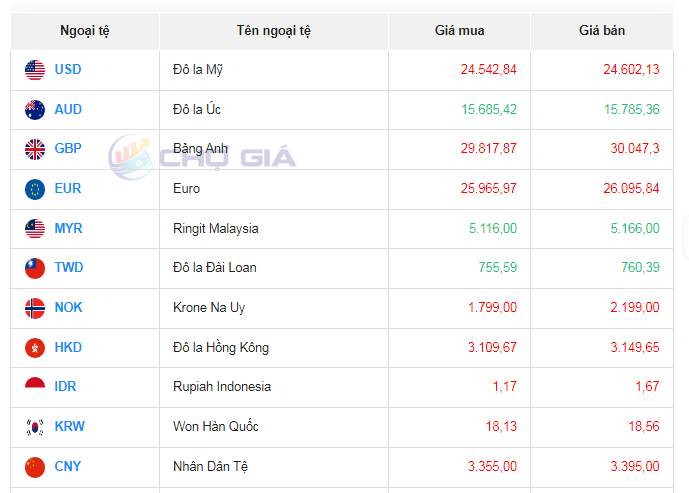Click the British flag next to GBP
The width and height of the screenshot is (689, 493).
click(x=35, y=149)
